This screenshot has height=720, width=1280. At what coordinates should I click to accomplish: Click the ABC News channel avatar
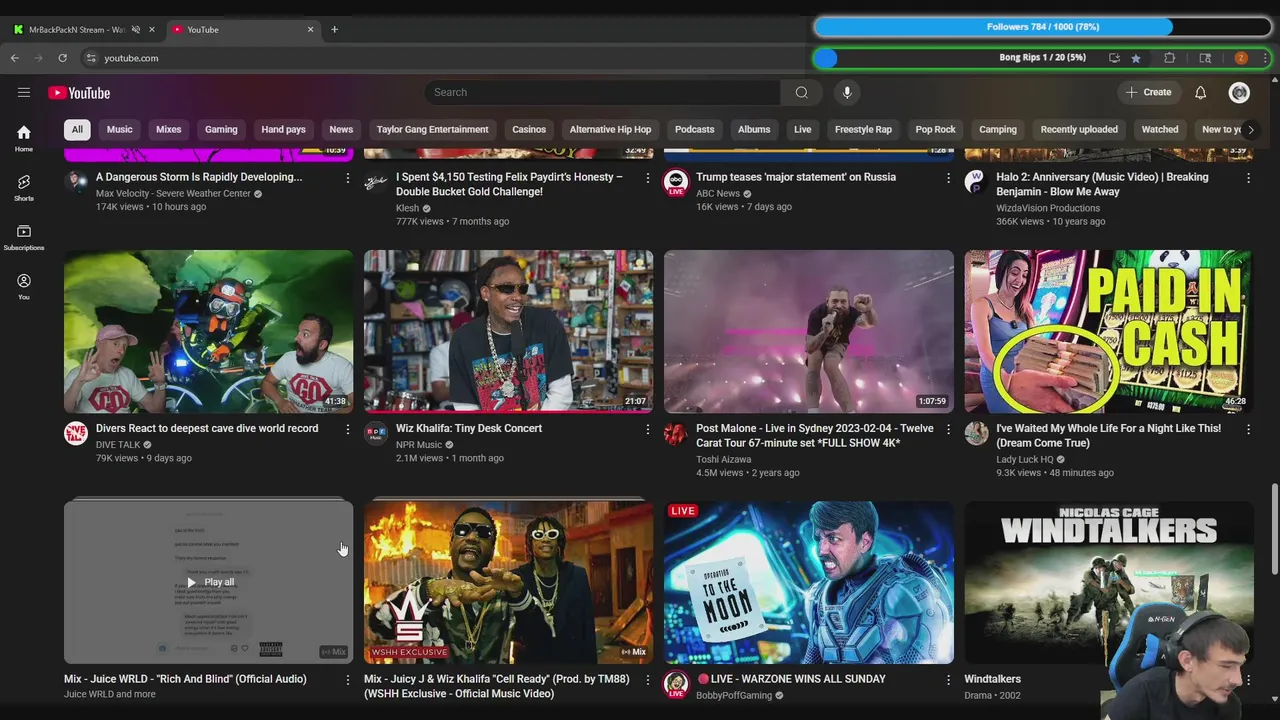click(x=676, y=182)
